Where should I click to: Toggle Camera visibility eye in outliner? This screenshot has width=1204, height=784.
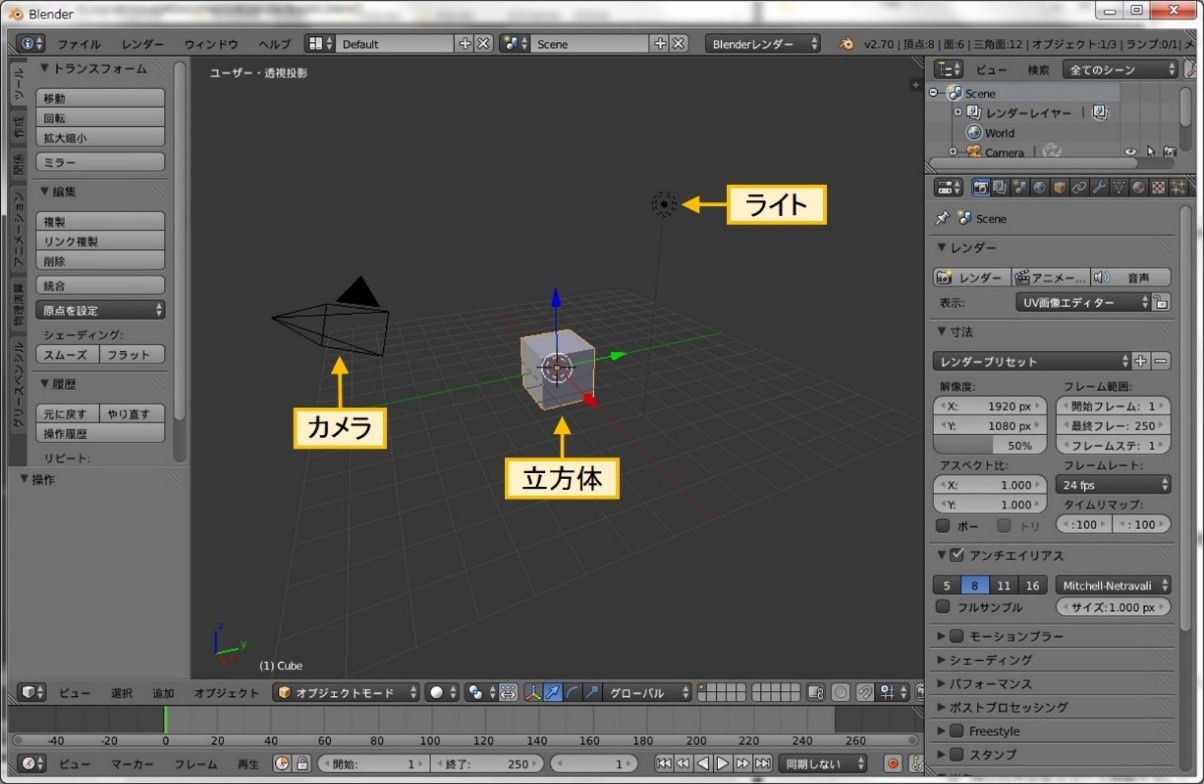click(x=1130, y=153)
